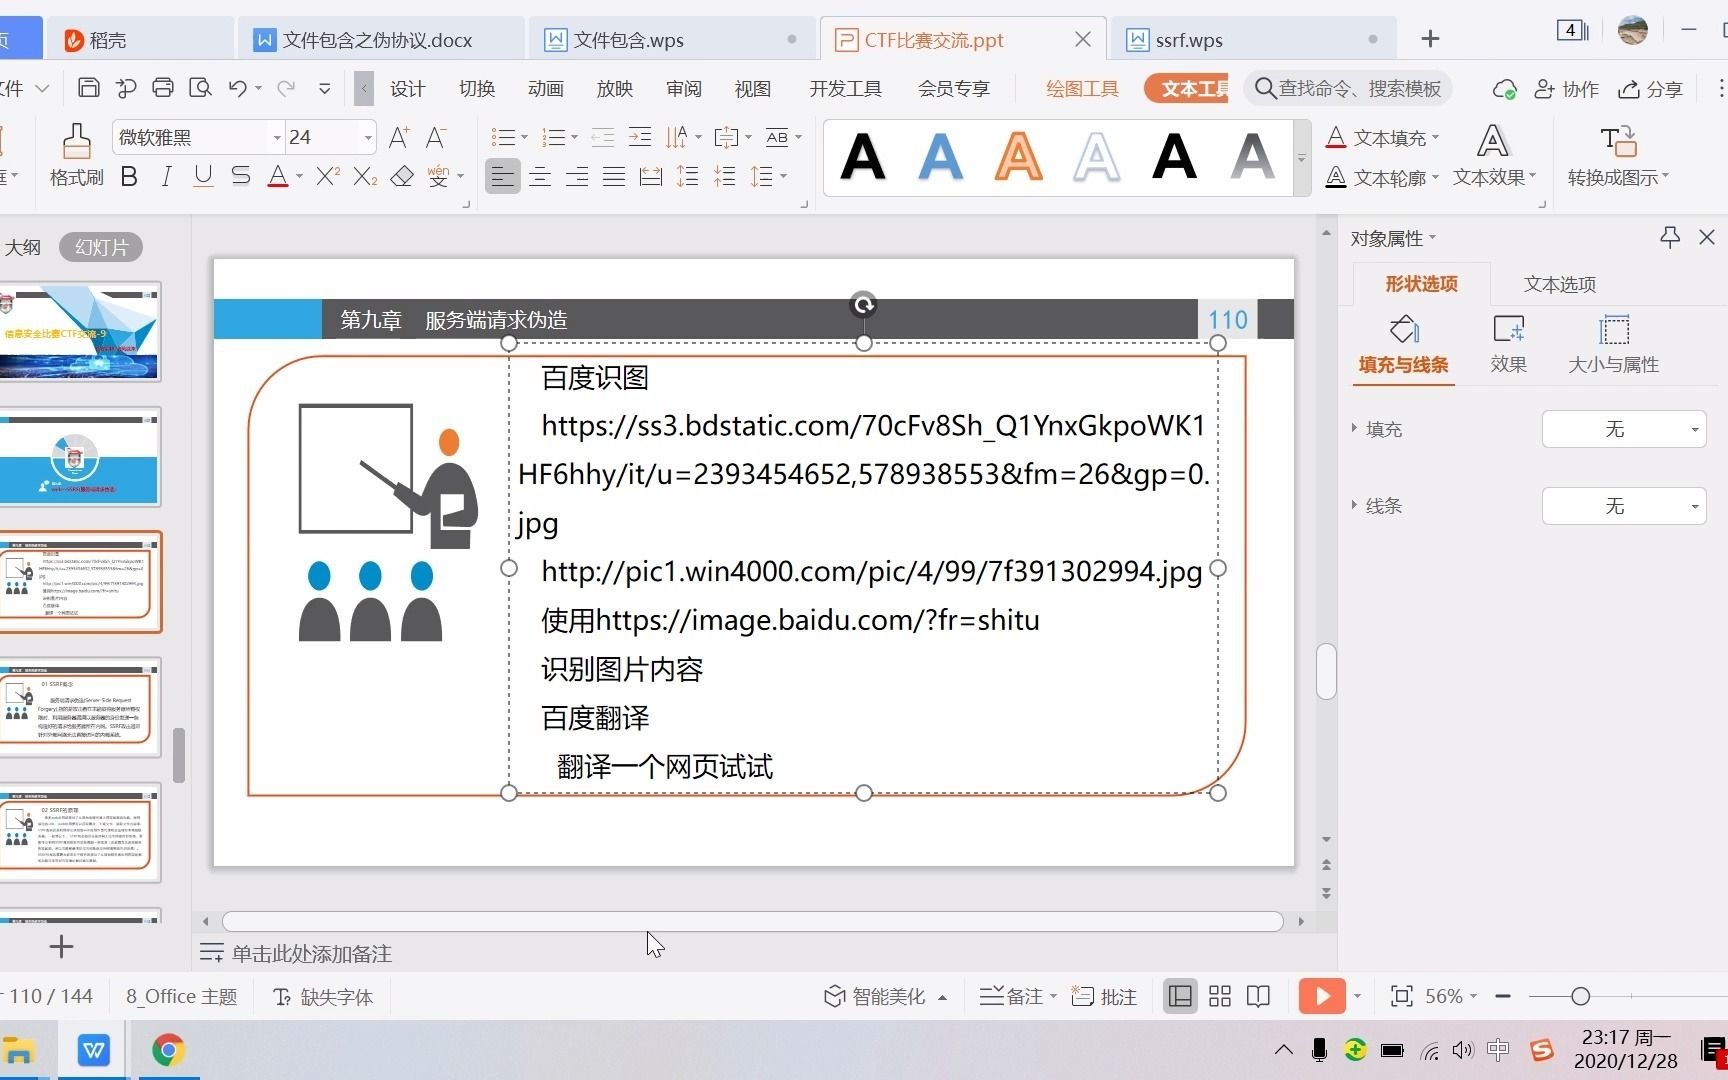The height and width of the screenshot is (1080, 1728).
Task: Click 单击此处添加备注 notes field
Action: click(x=311, y=953)
